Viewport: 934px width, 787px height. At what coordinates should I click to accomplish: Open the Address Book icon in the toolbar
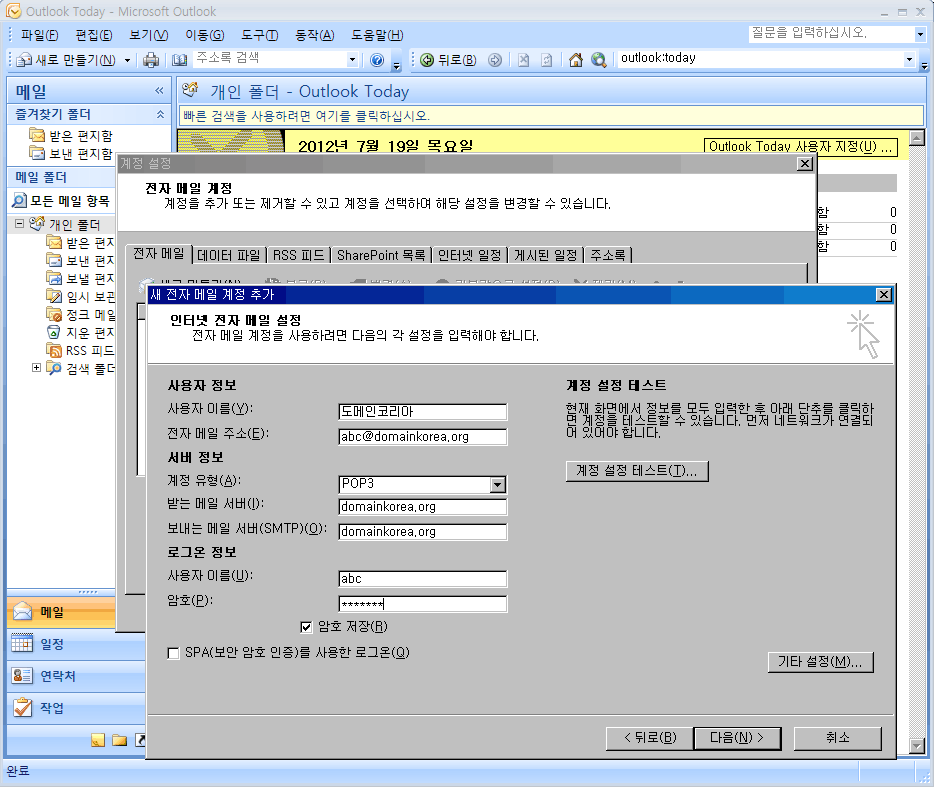(x=179, y=60)
